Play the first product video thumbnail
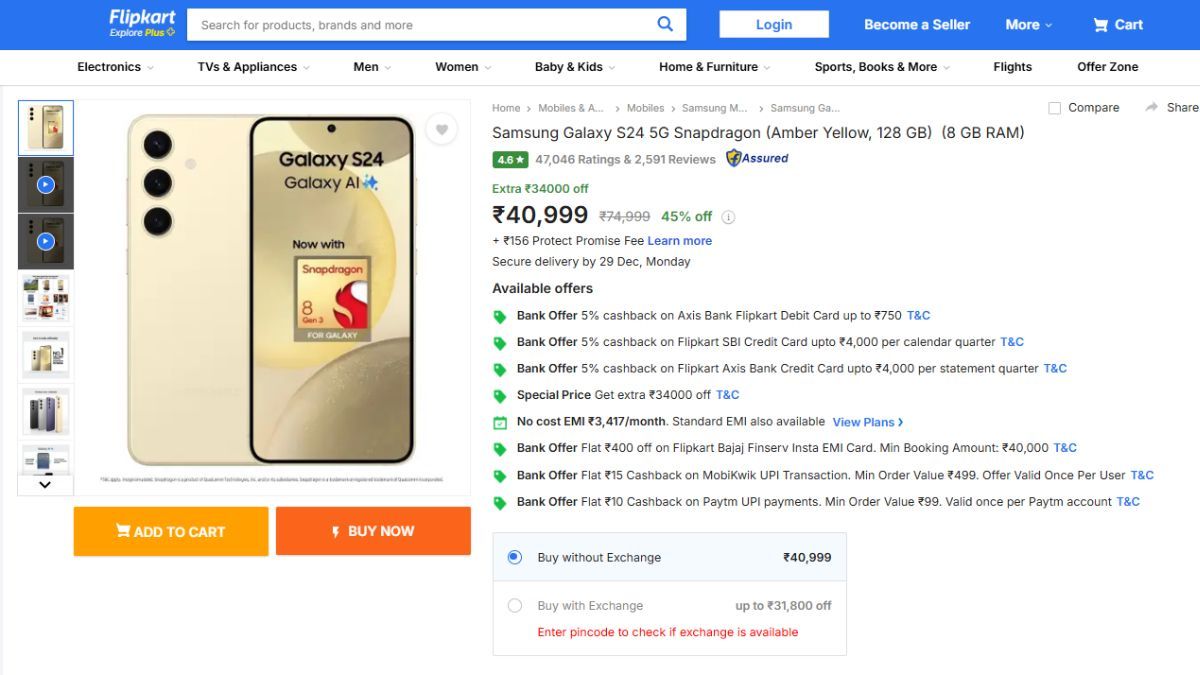The width and height of the screenshot is (1200, 675). tap(45, 185)
